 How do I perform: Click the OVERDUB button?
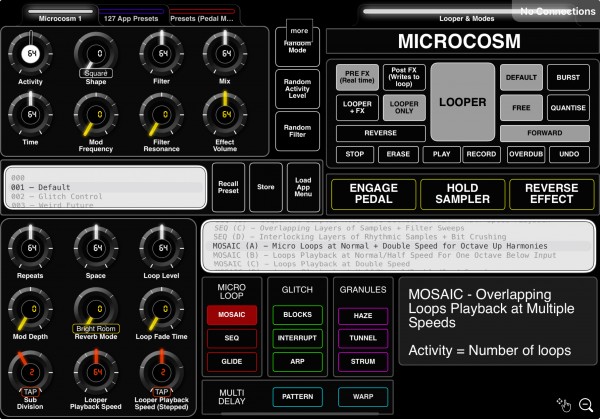coord(526,154)
